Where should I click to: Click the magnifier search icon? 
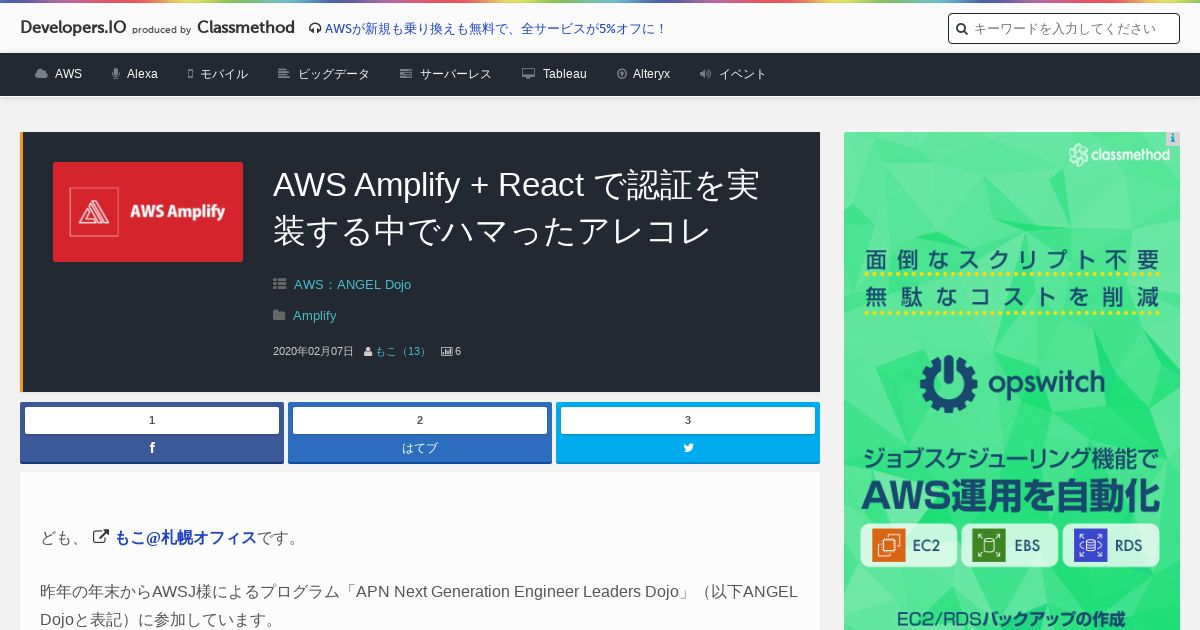point(962,29)
